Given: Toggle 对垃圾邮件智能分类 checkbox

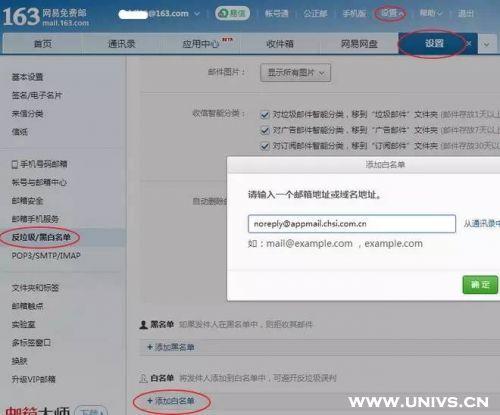Looking at the screenshot, I should point(265,115).
